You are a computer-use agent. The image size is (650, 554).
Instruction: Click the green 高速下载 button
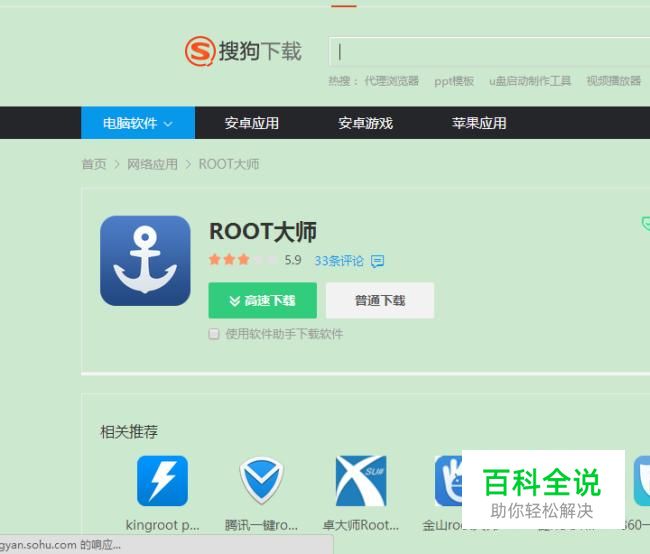point(262,300)
